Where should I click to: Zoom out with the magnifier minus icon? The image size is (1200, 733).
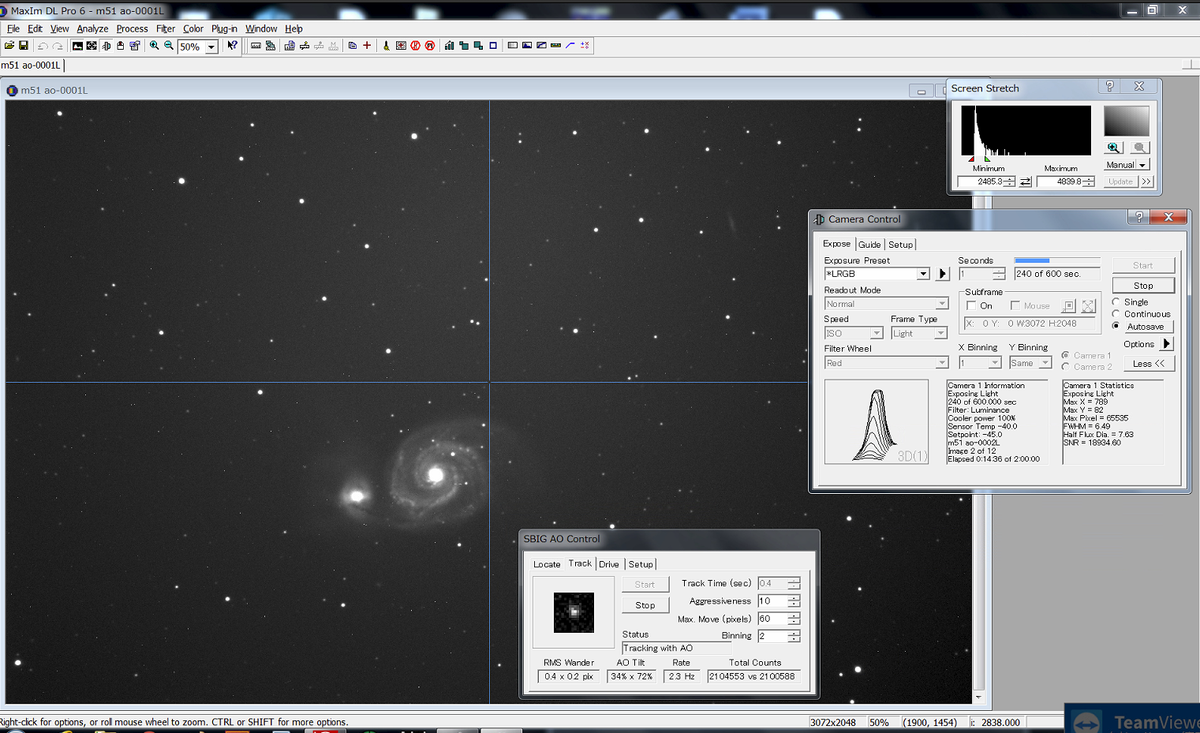click(x=168, y=46)
